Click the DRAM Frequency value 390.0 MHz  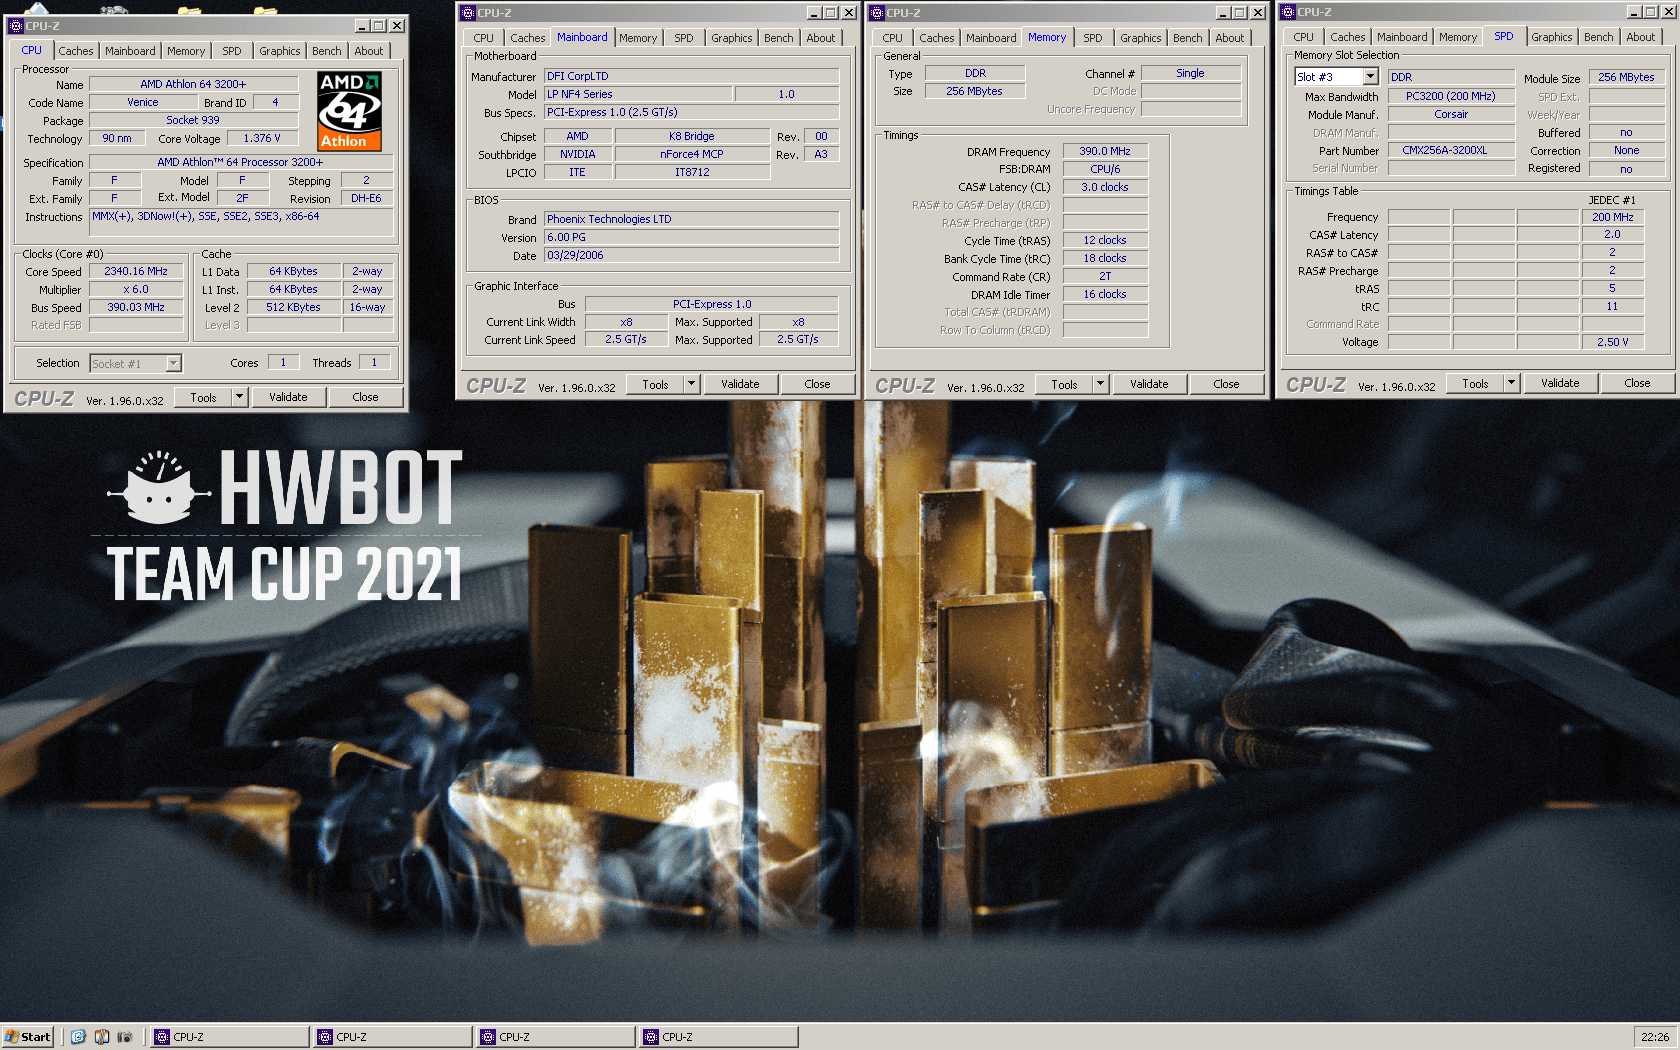click(x=1105, y=151)
